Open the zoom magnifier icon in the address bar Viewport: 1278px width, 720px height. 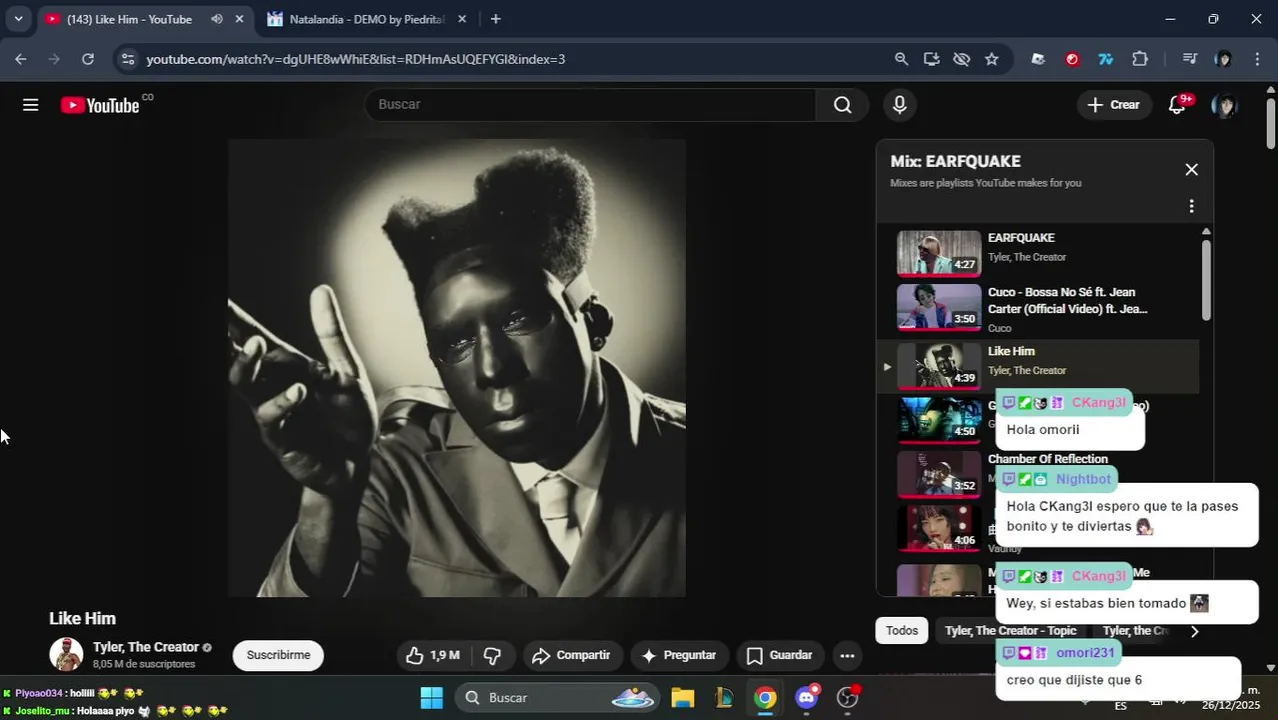tap(901, 59)
